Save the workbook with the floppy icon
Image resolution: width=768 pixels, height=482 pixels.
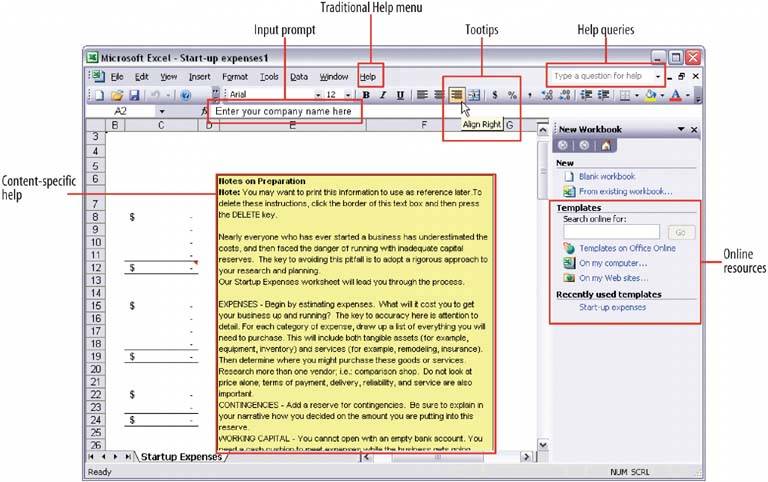click(x=134, y=95)
